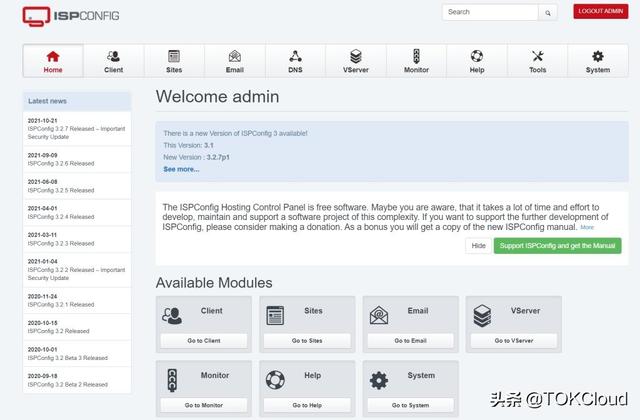Click the LOGOUT ADMIN button
Screen dimensions: 640x420
pos(600,12)
